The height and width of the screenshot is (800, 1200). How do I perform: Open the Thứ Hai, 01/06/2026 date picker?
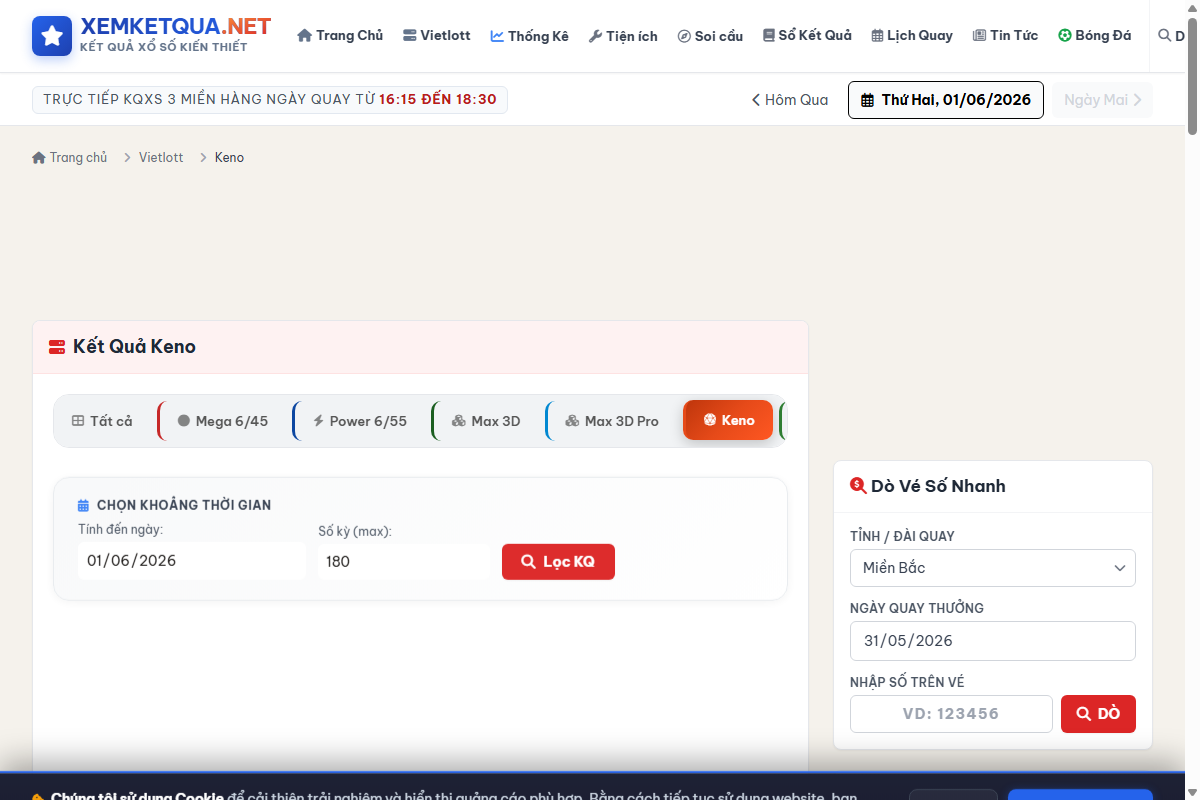coord(946,100)
